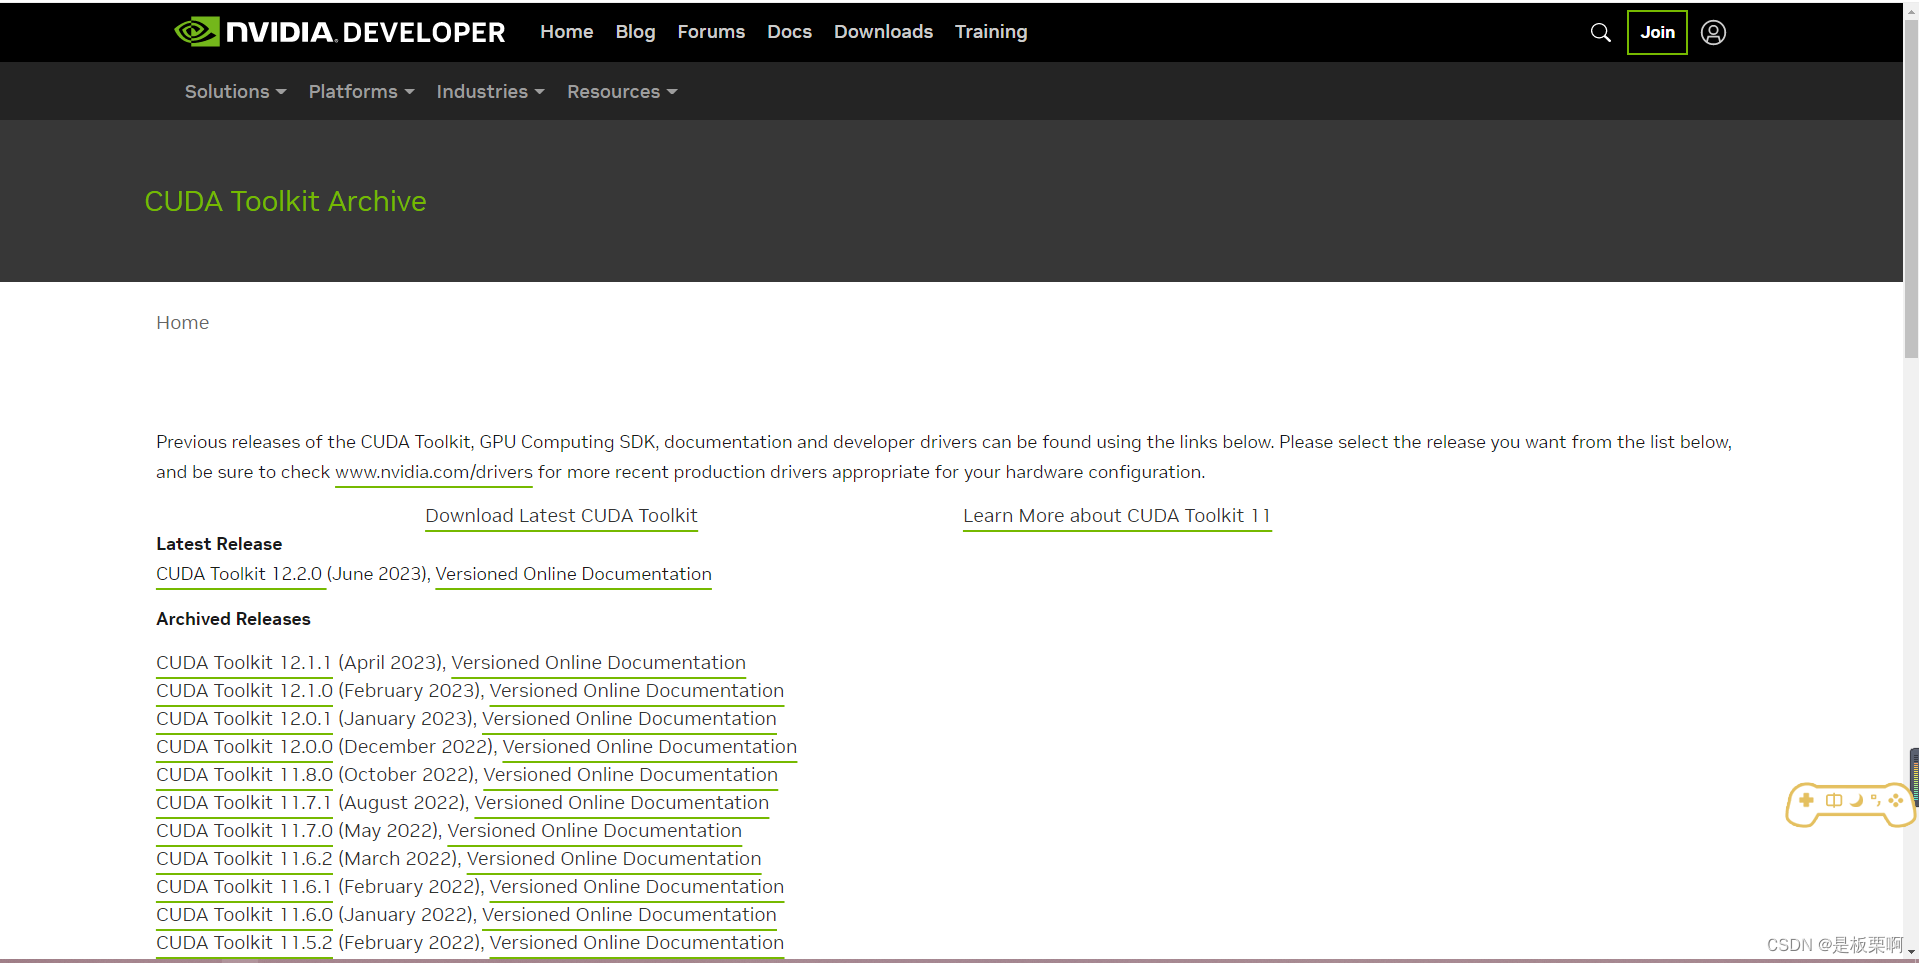Open CUDA Toolkit 11.7.0 link
Viewport: 1919px width, 963px height.
244,831
